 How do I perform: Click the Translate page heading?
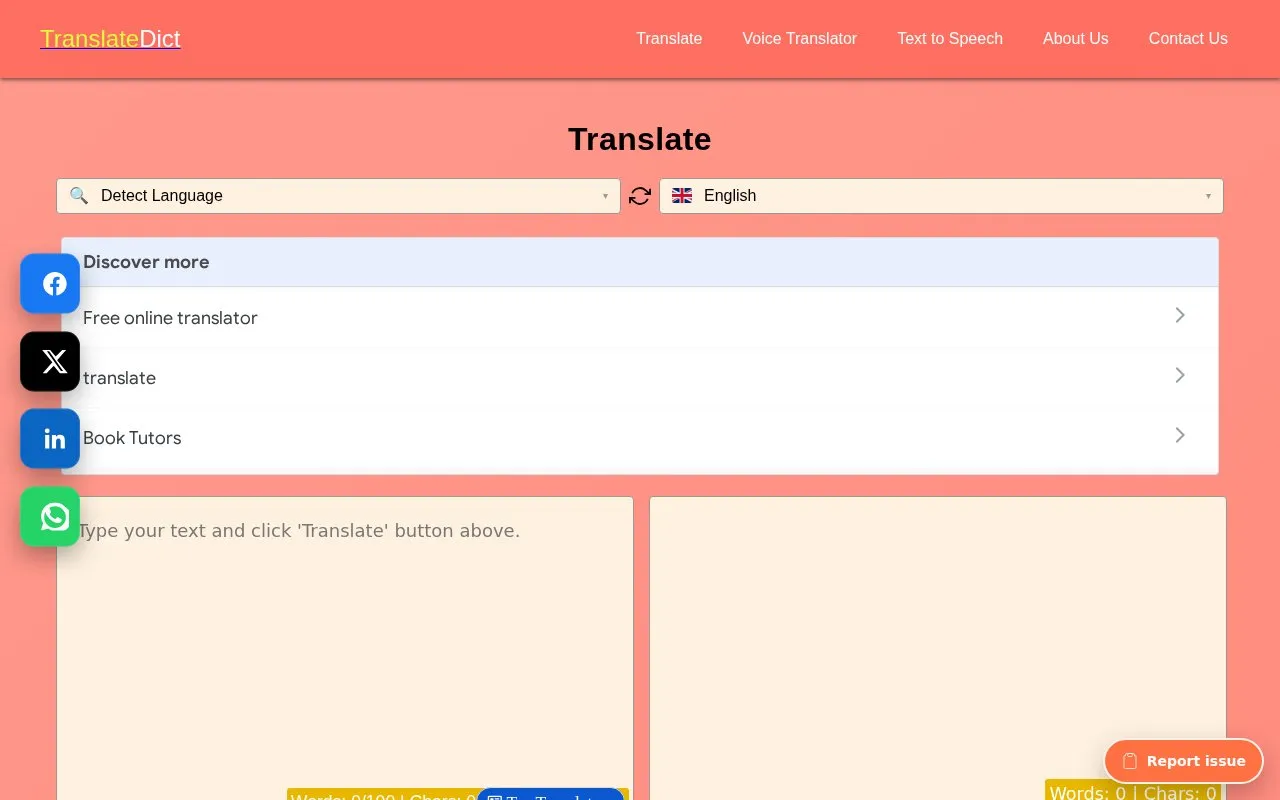[640, 139]
